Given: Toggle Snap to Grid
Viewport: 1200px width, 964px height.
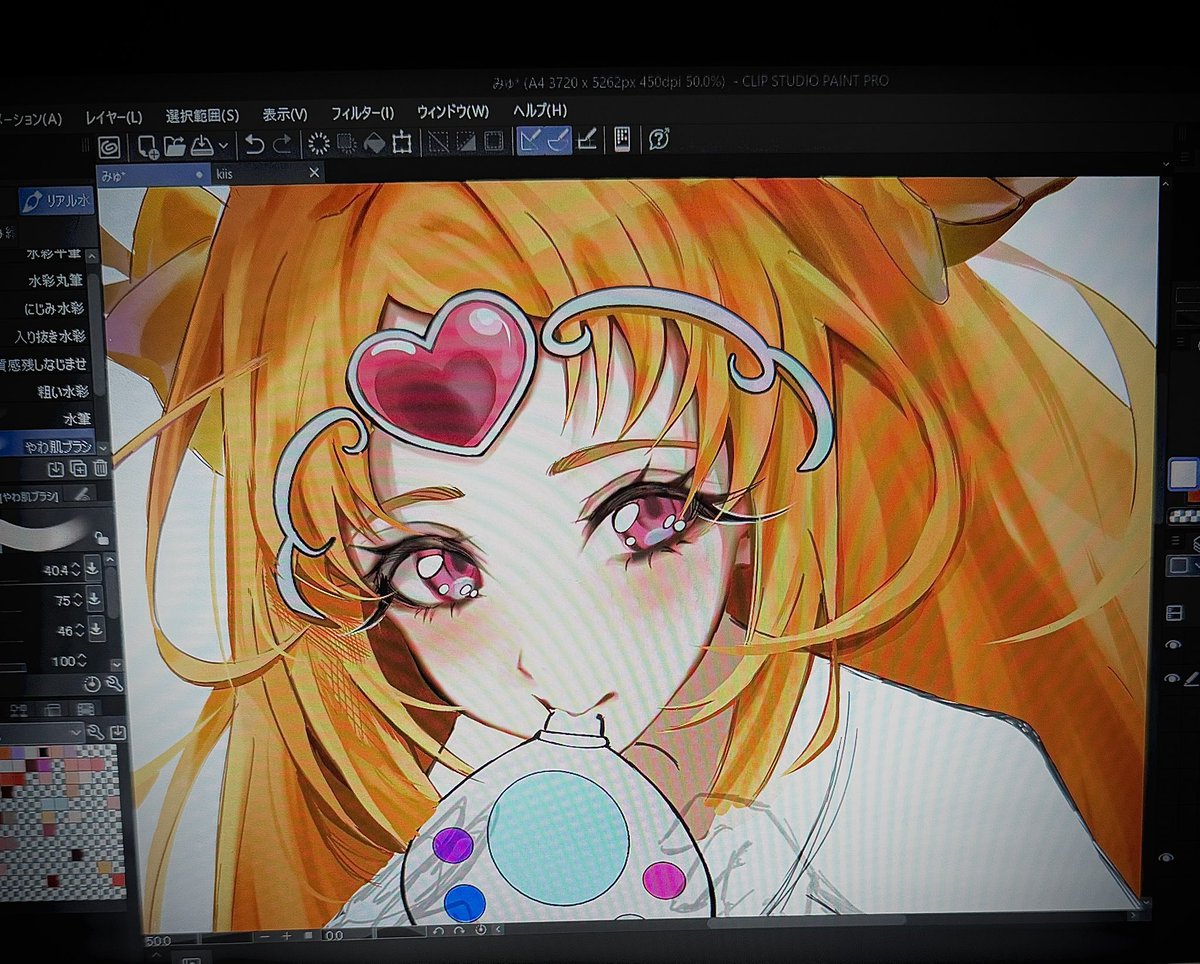Looking at the screenshot, I should coord(587,140).
